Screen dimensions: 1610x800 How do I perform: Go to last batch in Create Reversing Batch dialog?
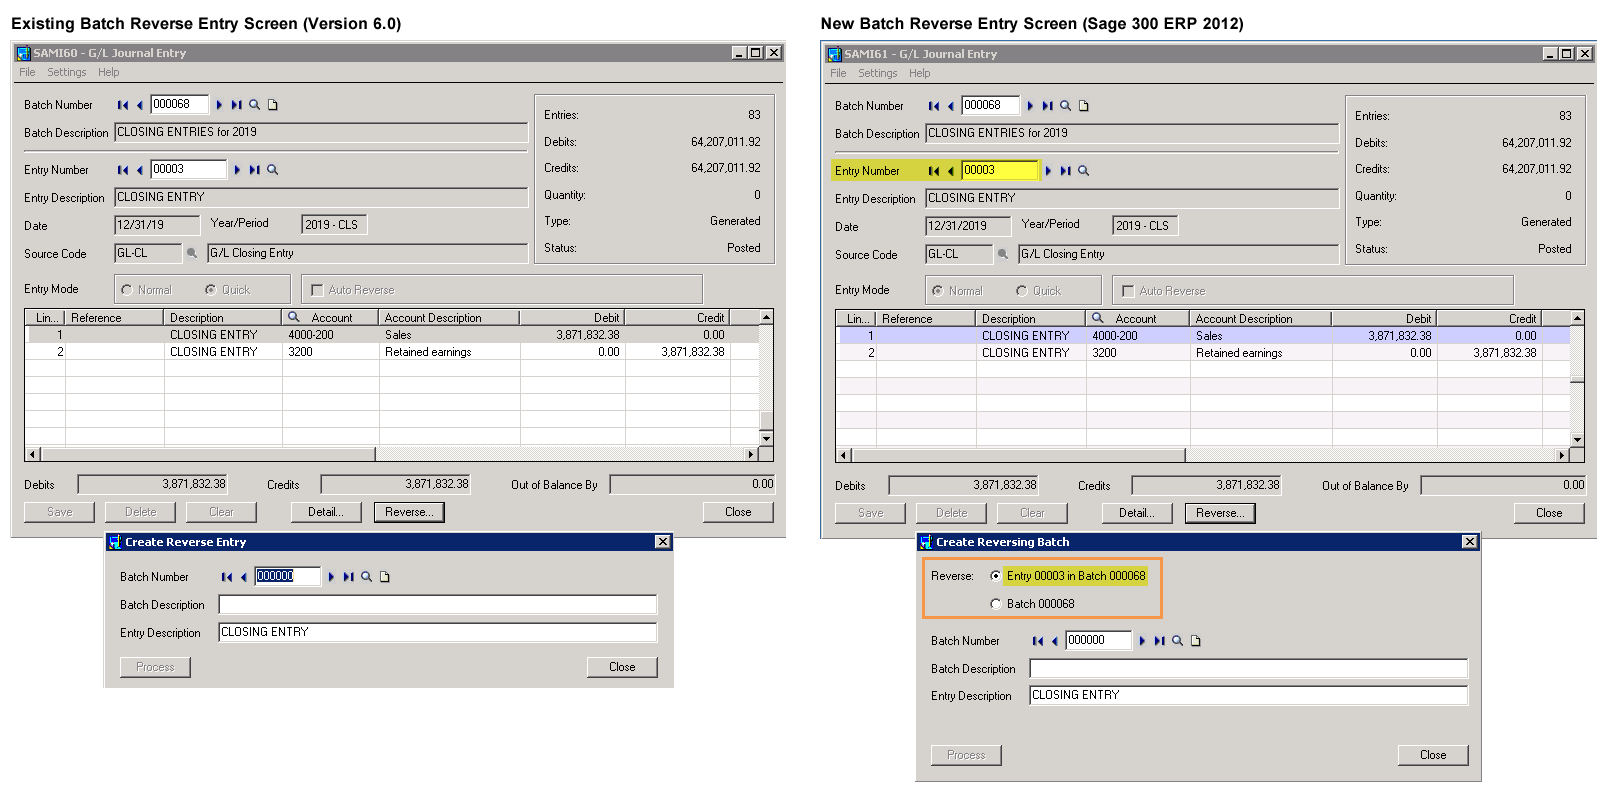click(x=1160, y=641)
